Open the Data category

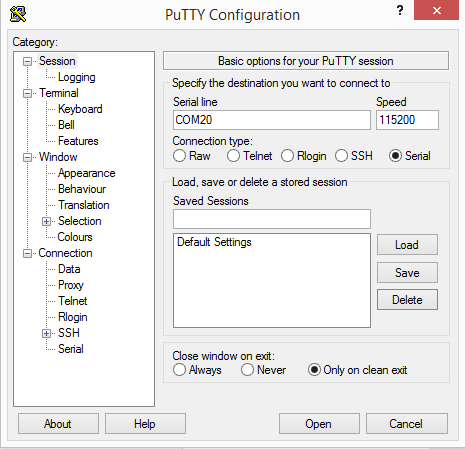[x=69, y=269]
